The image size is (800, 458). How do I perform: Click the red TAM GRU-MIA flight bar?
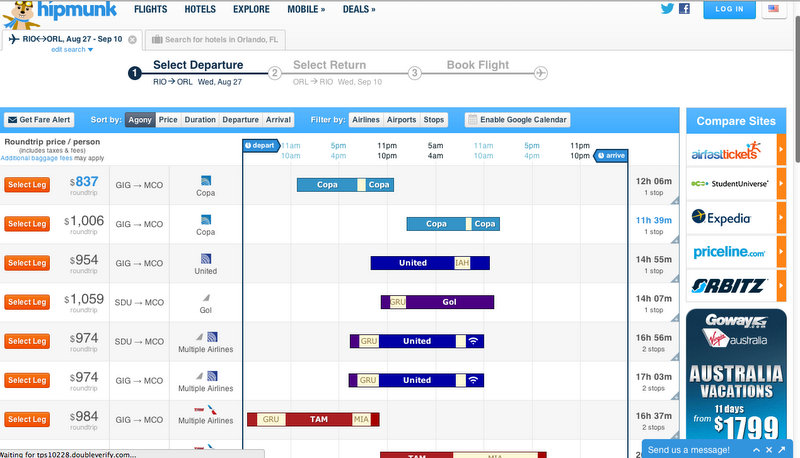tap(313, 419)
